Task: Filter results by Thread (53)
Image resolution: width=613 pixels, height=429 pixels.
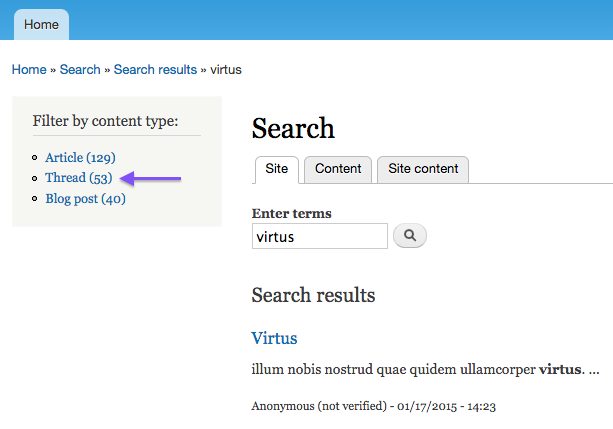Action: (x=79, y=178)
